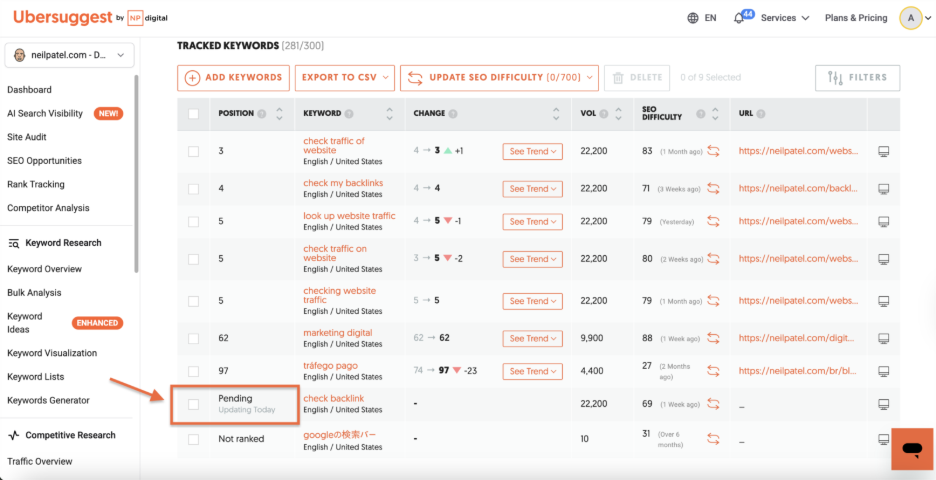Screen dimensions: 936x480
Task: Open the notifications bell icon
Action: pos(739,19)
